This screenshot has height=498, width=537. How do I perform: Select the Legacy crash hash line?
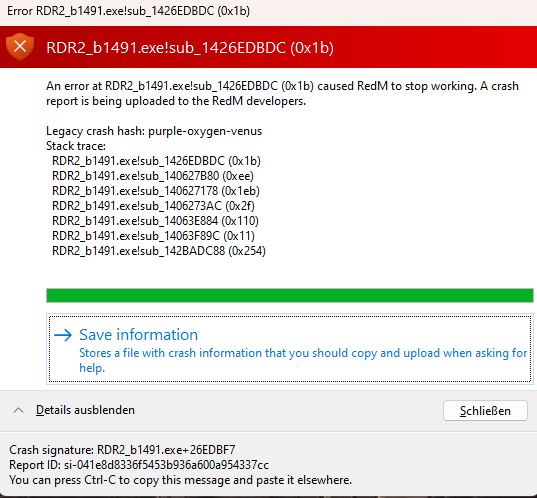point(154,131)
